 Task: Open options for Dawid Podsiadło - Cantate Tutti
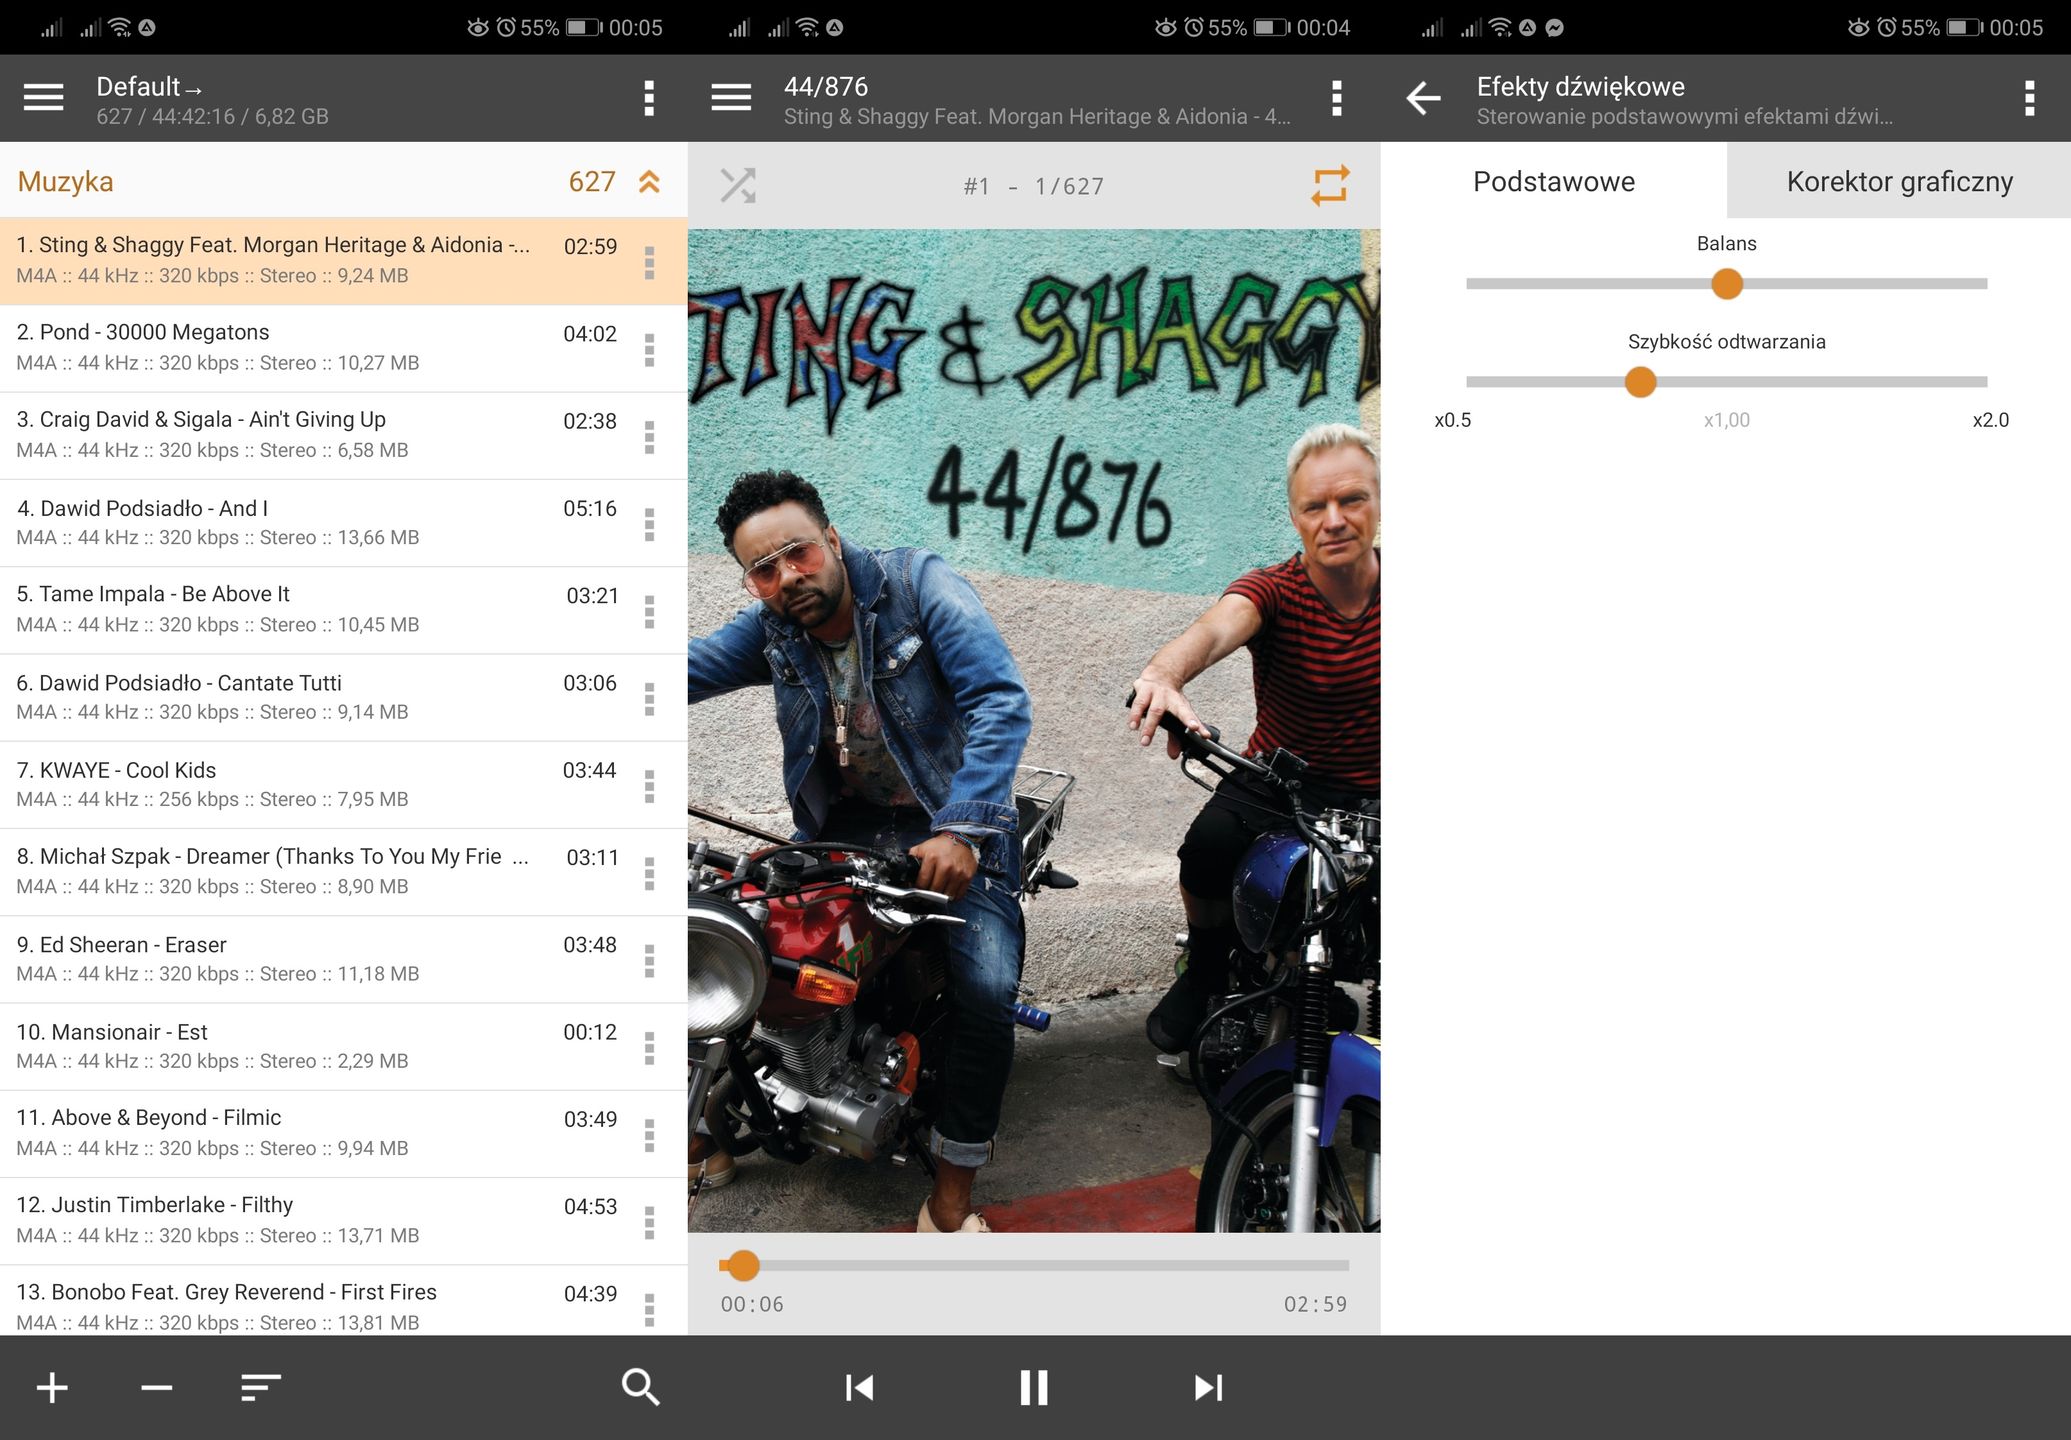[x=649, y=699]
